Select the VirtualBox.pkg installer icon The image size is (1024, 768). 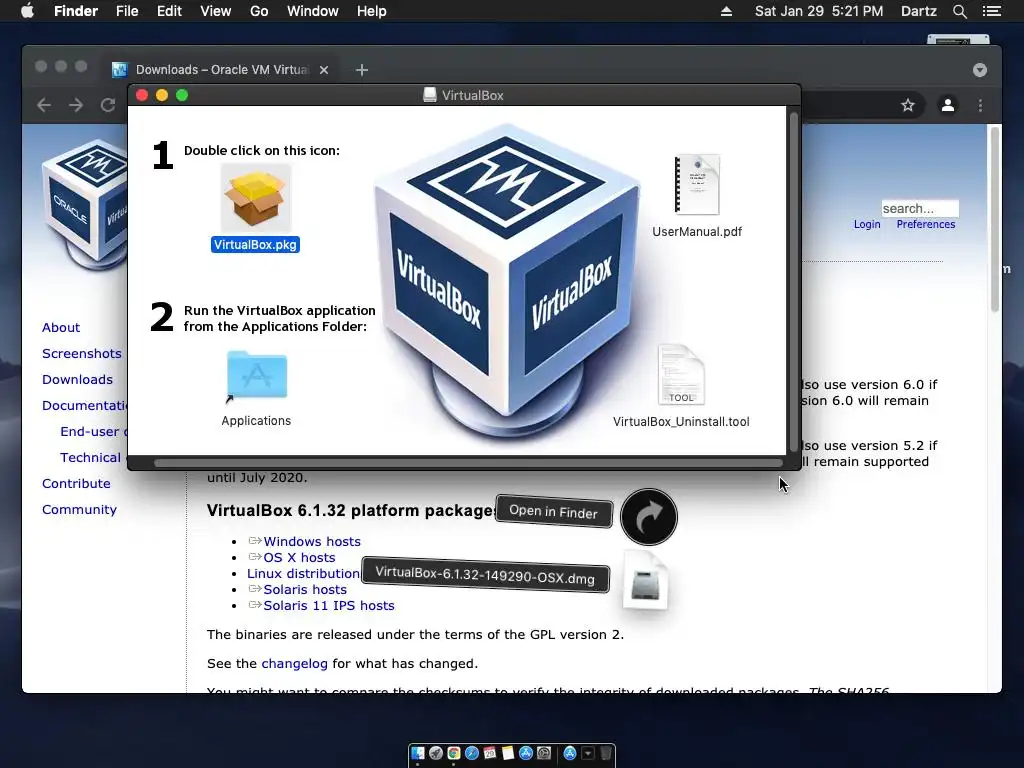(x=255, y=197)
